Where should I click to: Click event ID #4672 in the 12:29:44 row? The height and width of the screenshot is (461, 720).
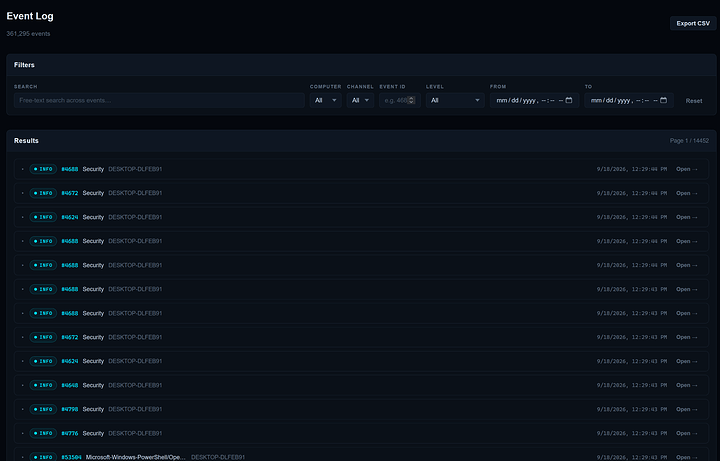70,193
